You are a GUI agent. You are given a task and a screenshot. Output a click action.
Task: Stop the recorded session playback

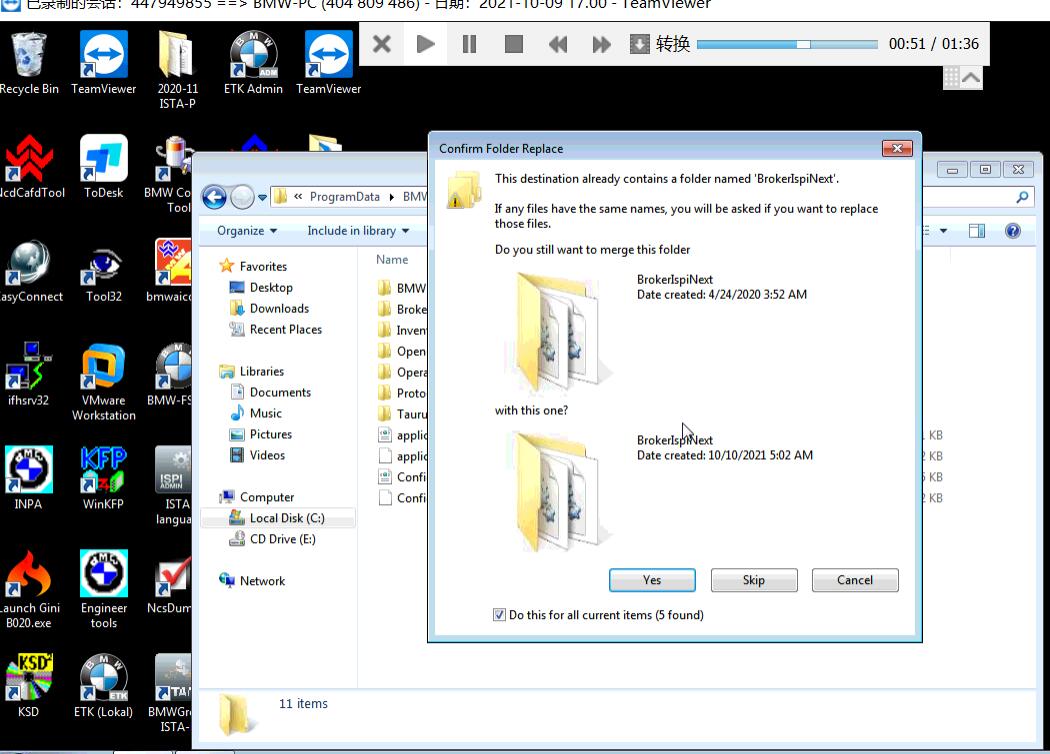point(514,44)
